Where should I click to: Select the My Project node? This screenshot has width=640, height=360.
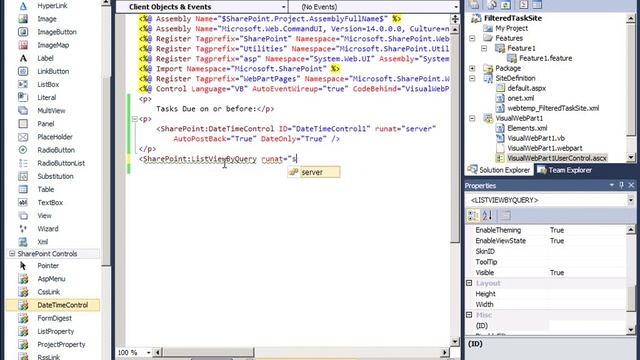pos(511,28)
